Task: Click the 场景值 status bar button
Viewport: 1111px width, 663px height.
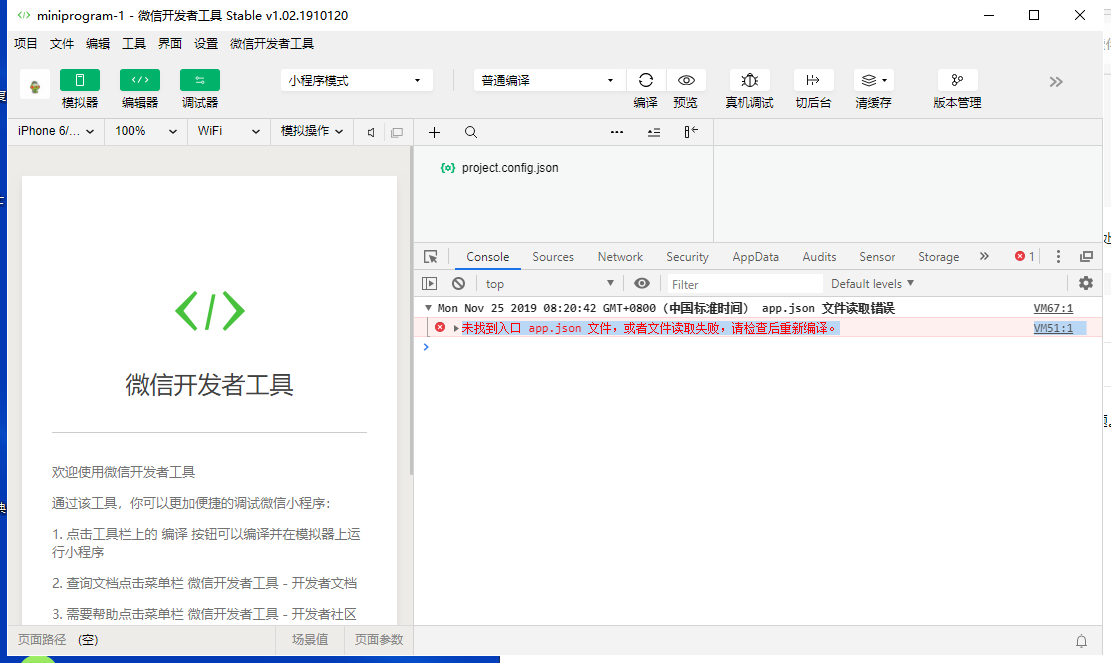Action: [x=310, y=640]
